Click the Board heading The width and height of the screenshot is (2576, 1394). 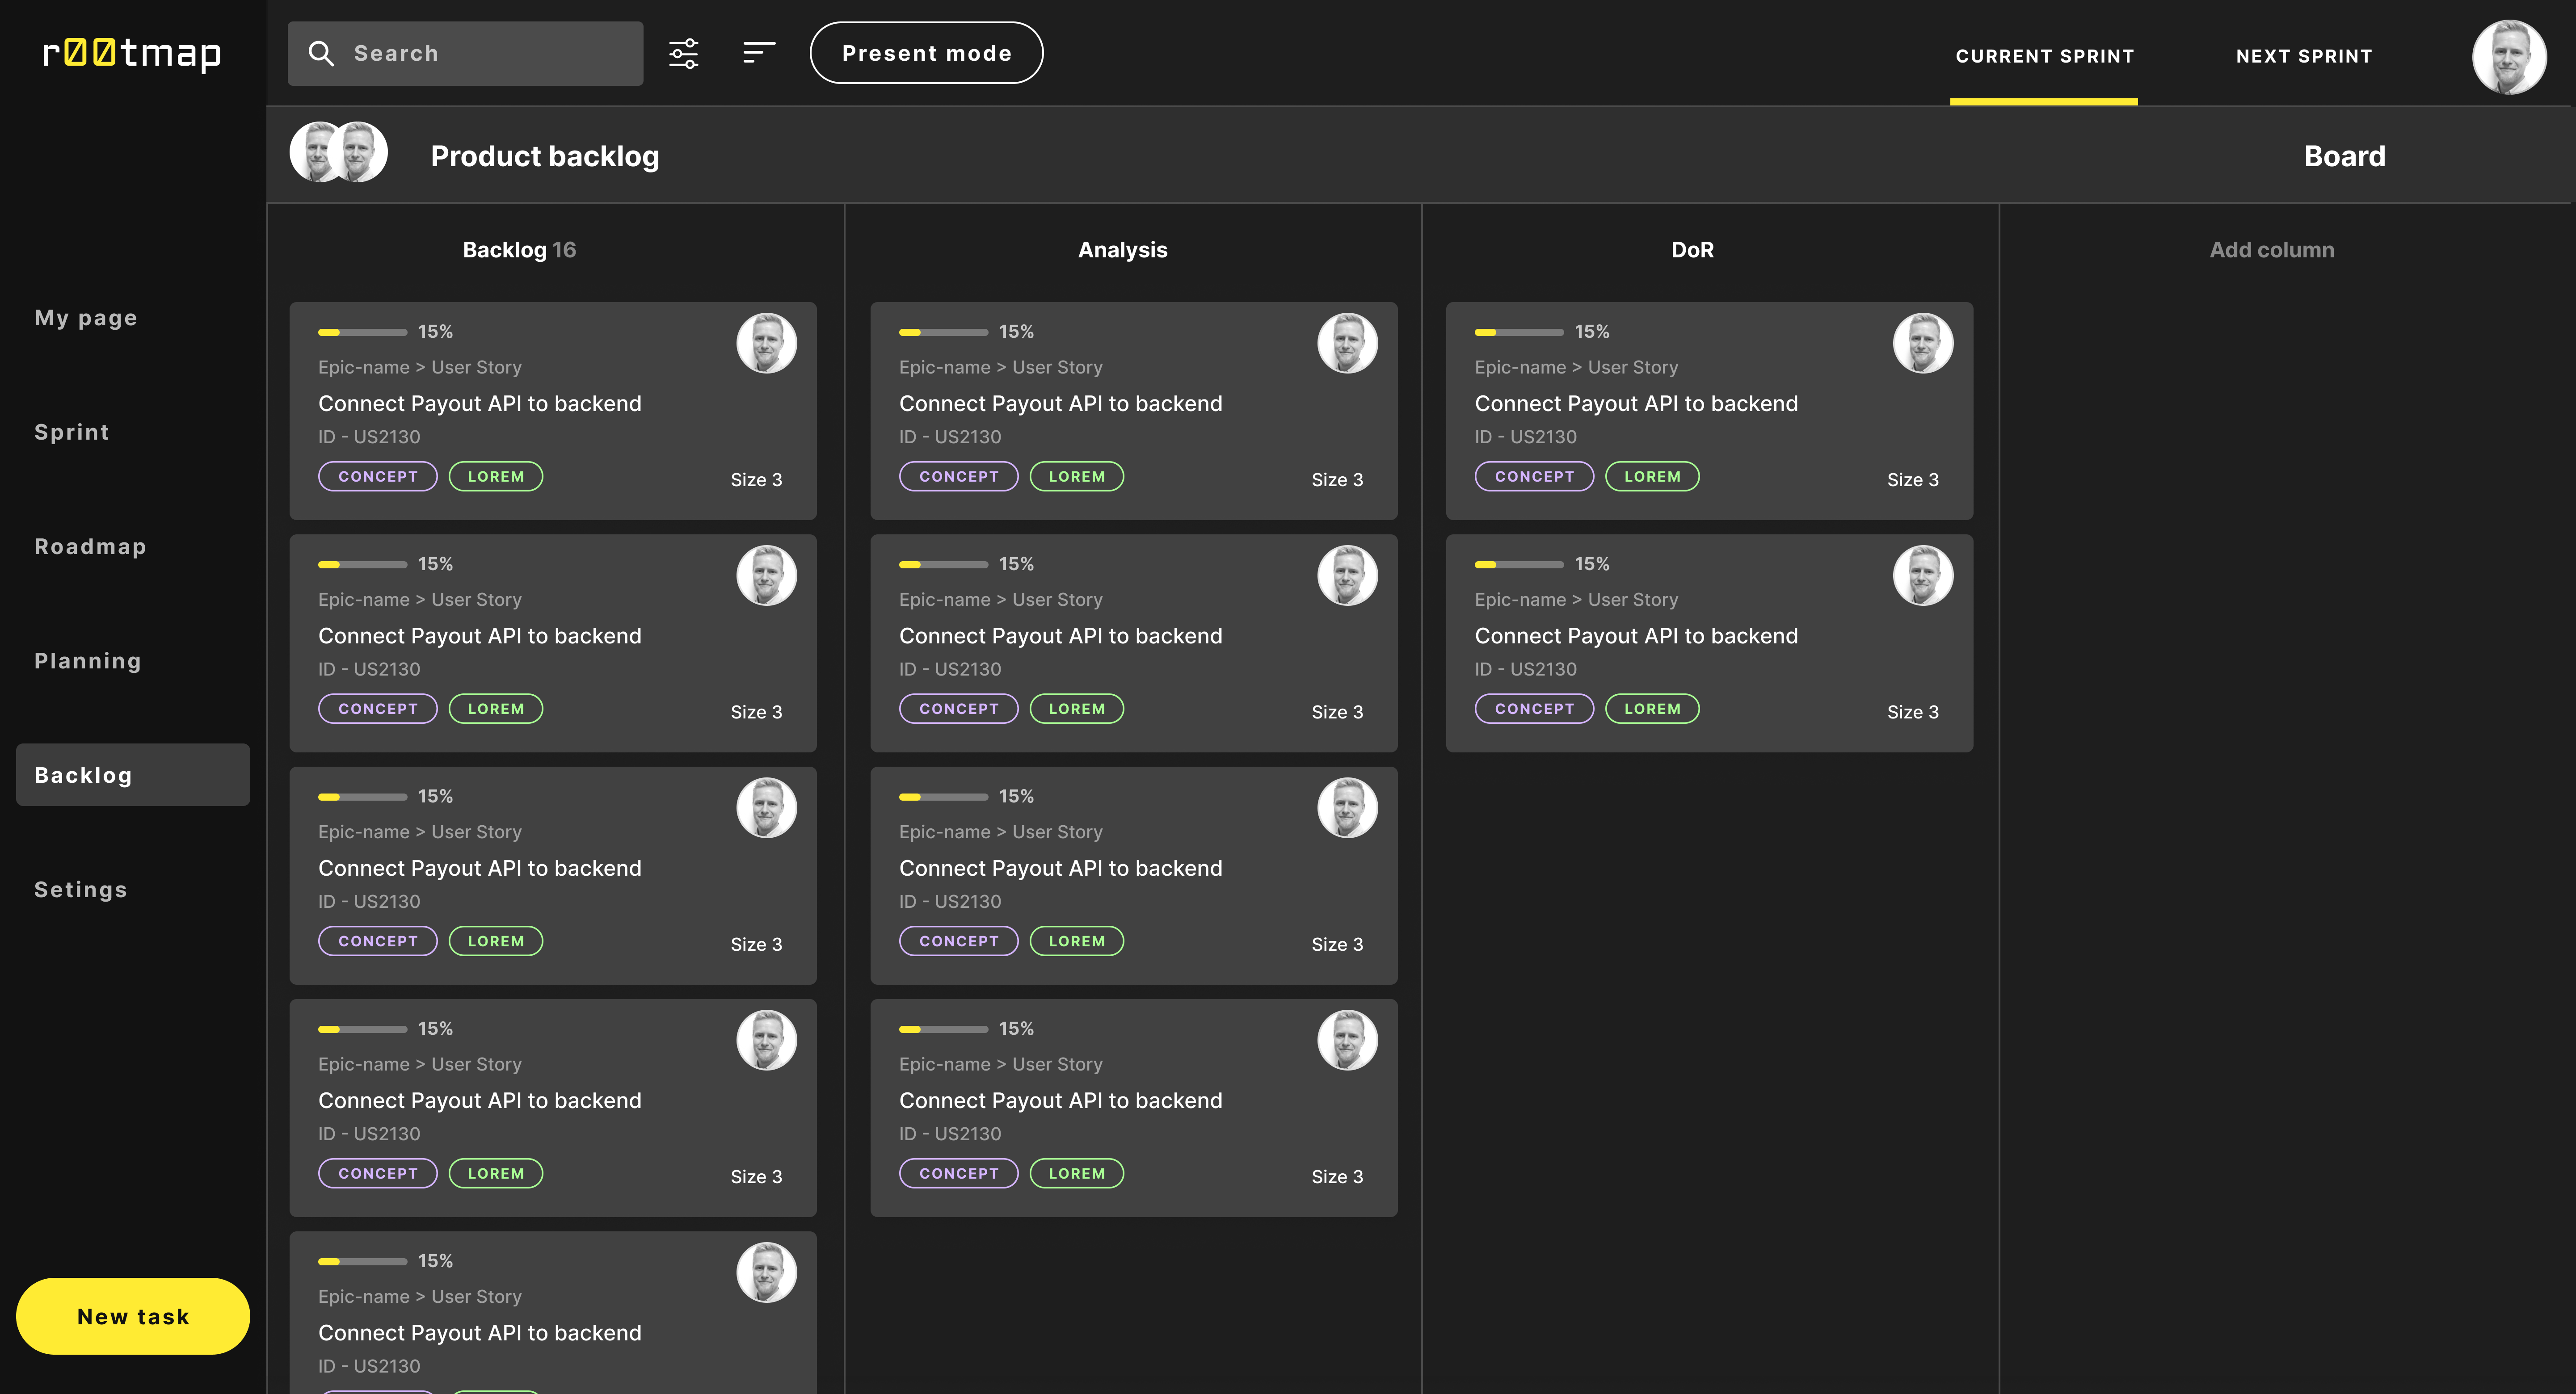[x=2344, y=156]
